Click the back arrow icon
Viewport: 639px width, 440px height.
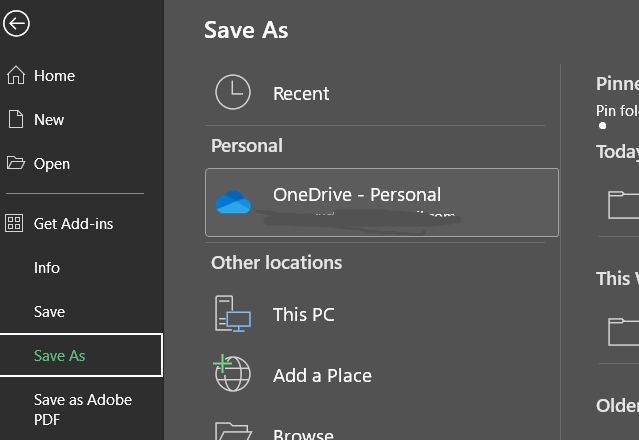pyautogui.click(x=17, y=23)
